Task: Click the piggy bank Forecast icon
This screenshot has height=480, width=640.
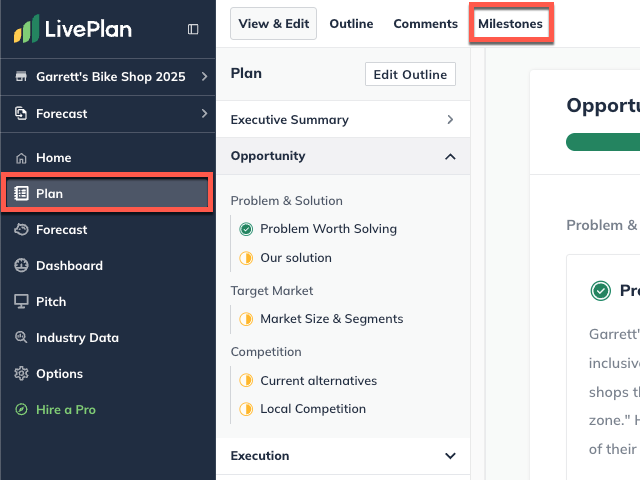Action: 21,229
